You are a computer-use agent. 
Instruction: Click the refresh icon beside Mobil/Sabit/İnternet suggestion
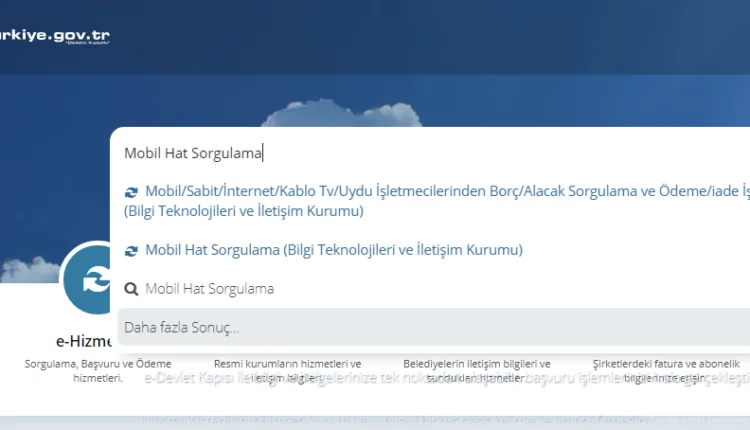131,192
